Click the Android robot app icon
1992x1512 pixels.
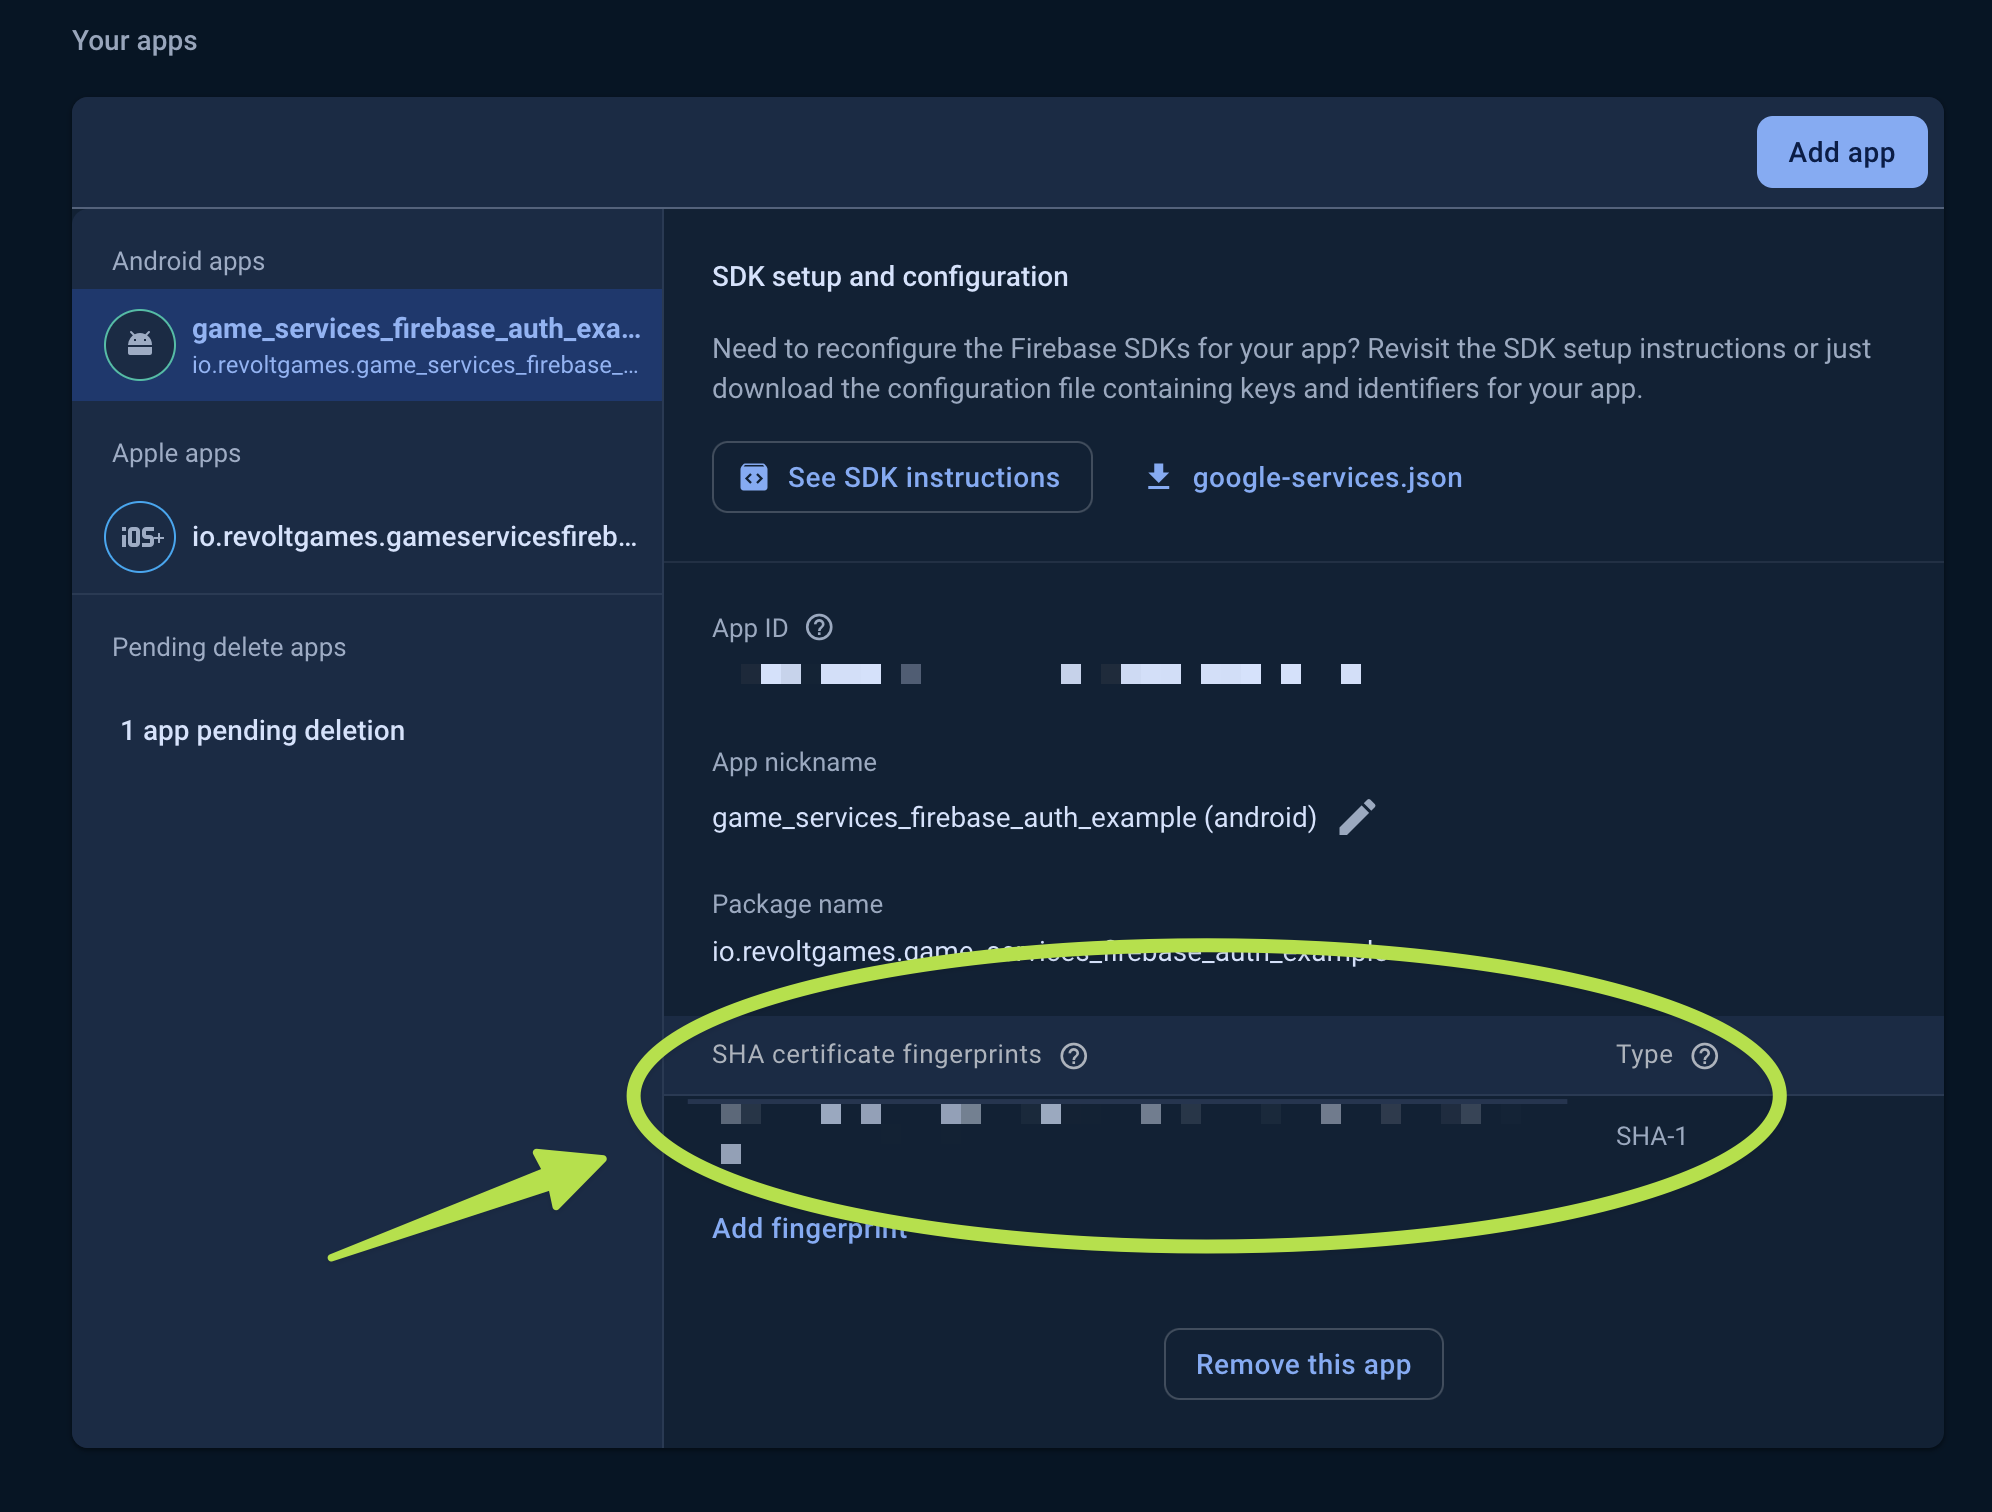pos(140,345)
